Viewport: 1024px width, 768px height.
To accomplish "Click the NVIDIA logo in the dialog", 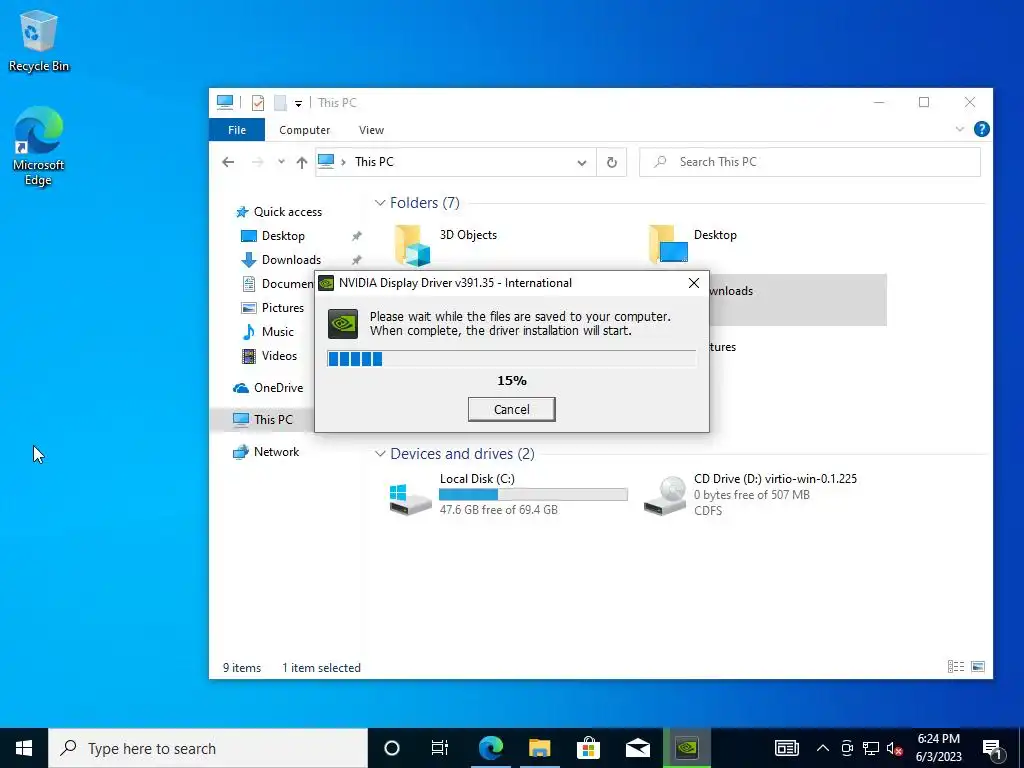I will click(343, 324).
